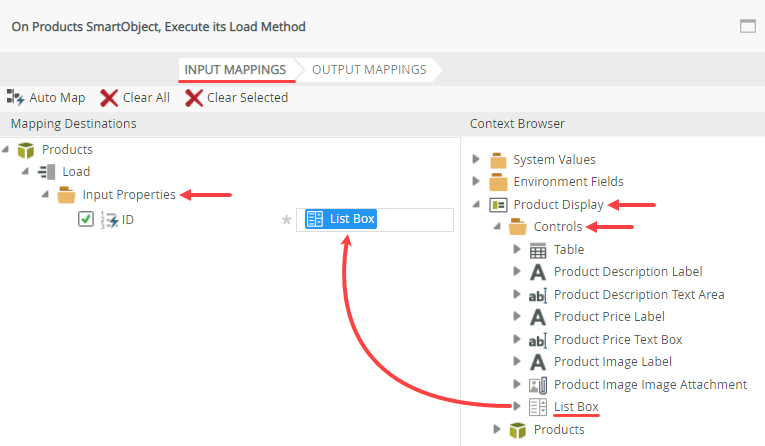Screen dimensions: 765x446
Task: Collapse the Controls folder
Action: pyautogui.click(x=496, y=227)
